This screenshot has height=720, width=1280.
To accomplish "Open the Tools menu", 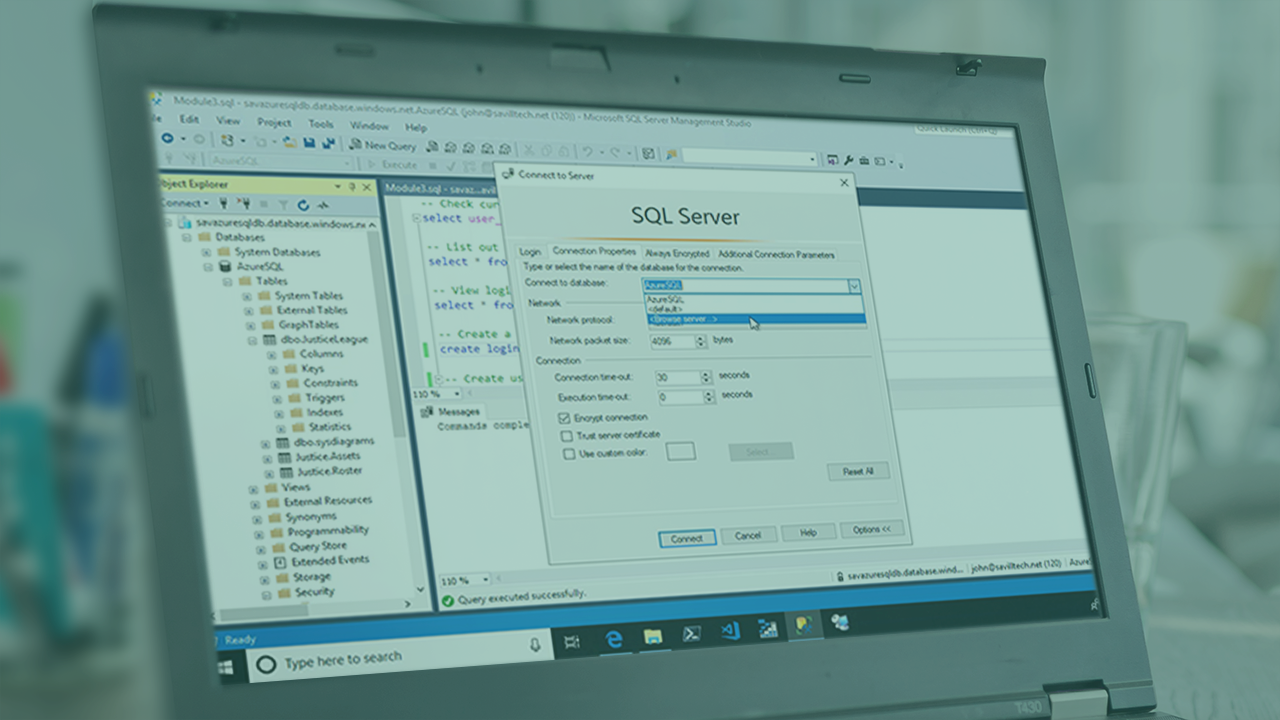I will pyautogui.click(x=321, y=124).
